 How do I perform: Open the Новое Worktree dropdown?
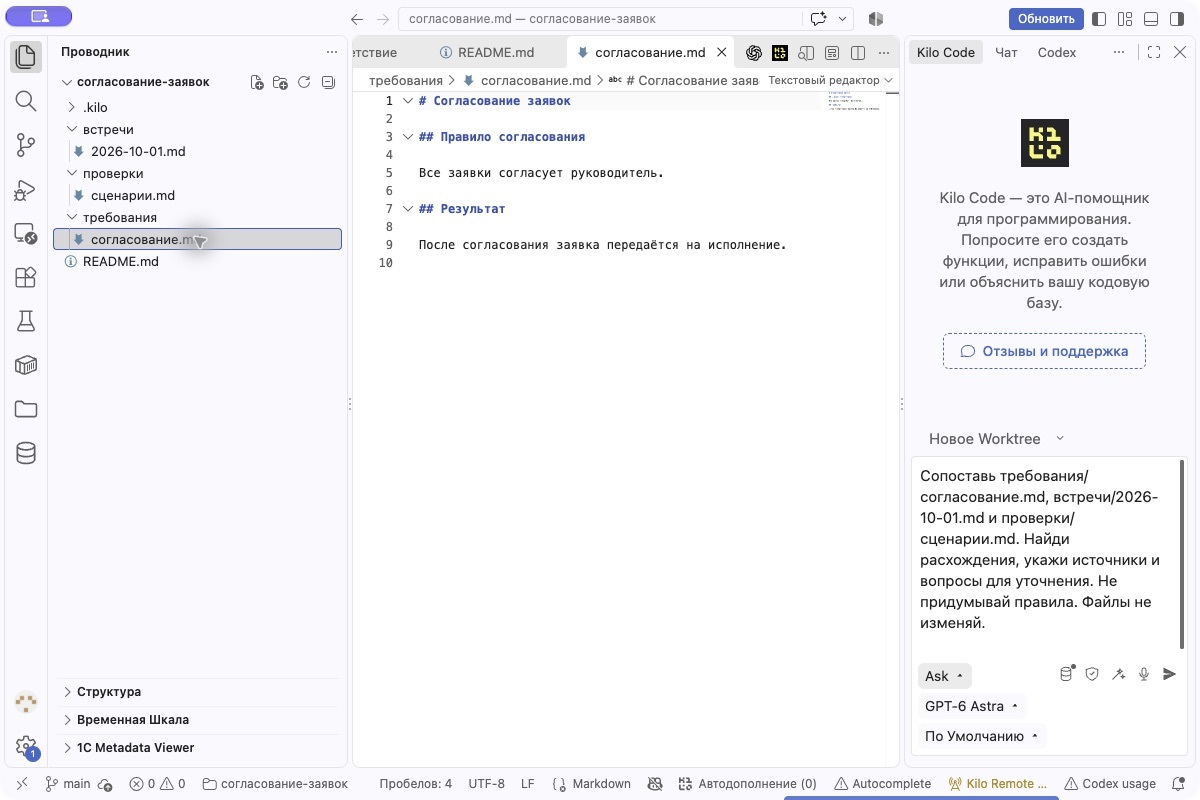(996, 439)
